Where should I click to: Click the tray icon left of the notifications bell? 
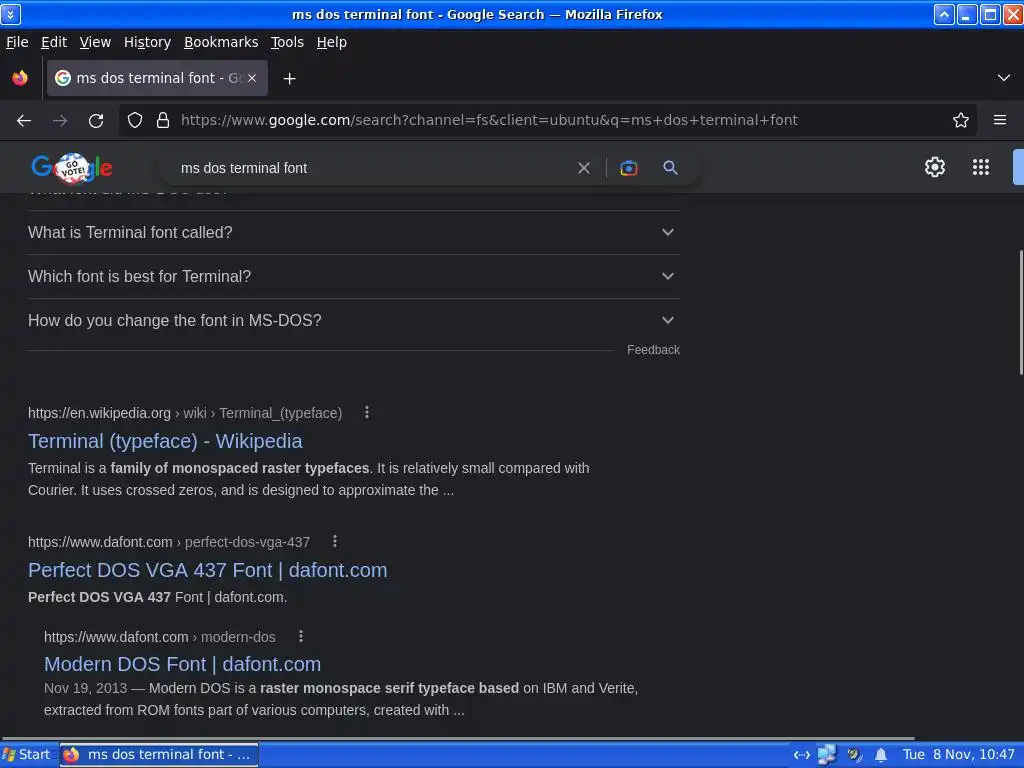click(854, 755)
